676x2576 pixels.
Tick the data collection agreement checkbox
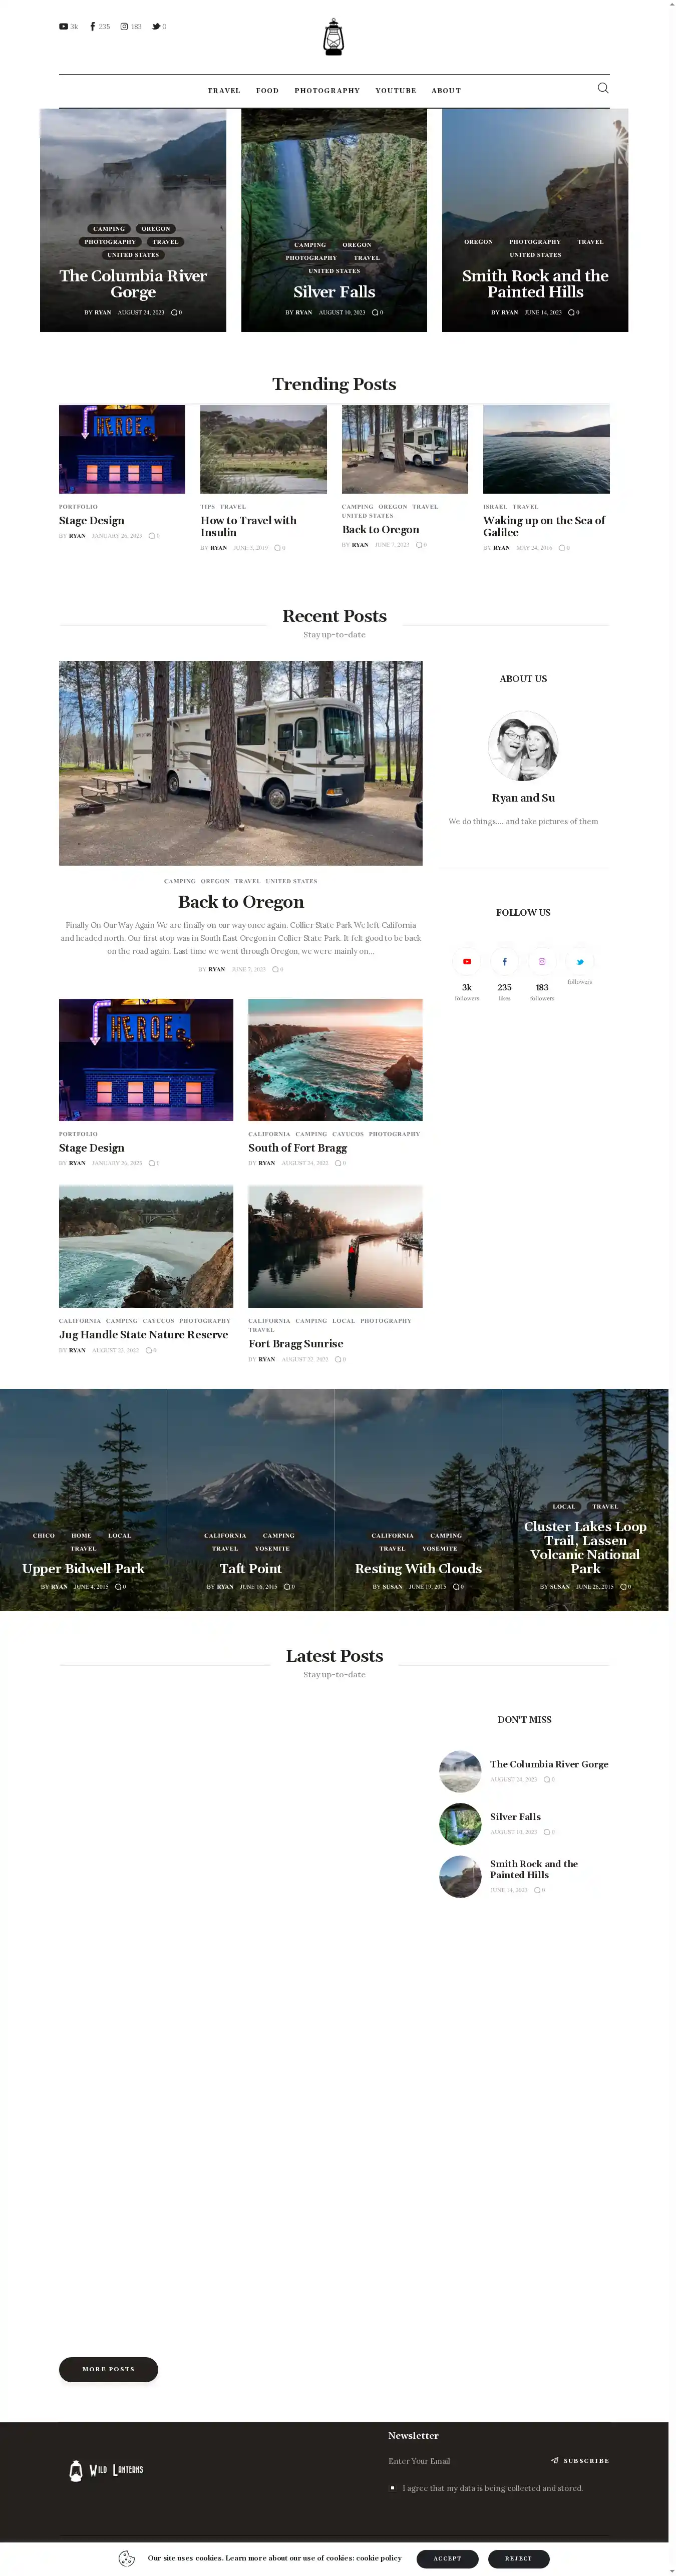pos(393,2487)
